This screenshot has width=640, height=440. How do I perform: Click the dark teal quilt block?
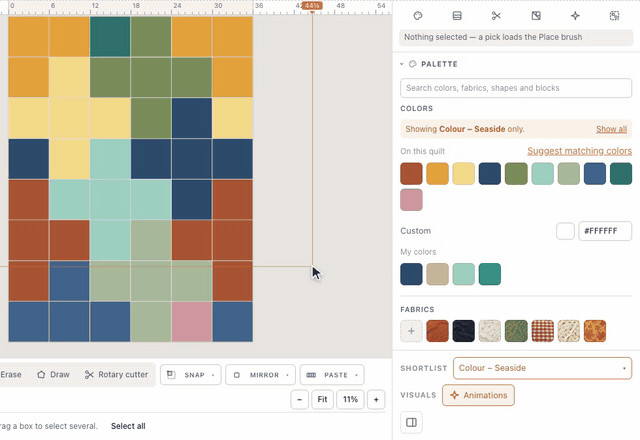click(x=110, y=36)
